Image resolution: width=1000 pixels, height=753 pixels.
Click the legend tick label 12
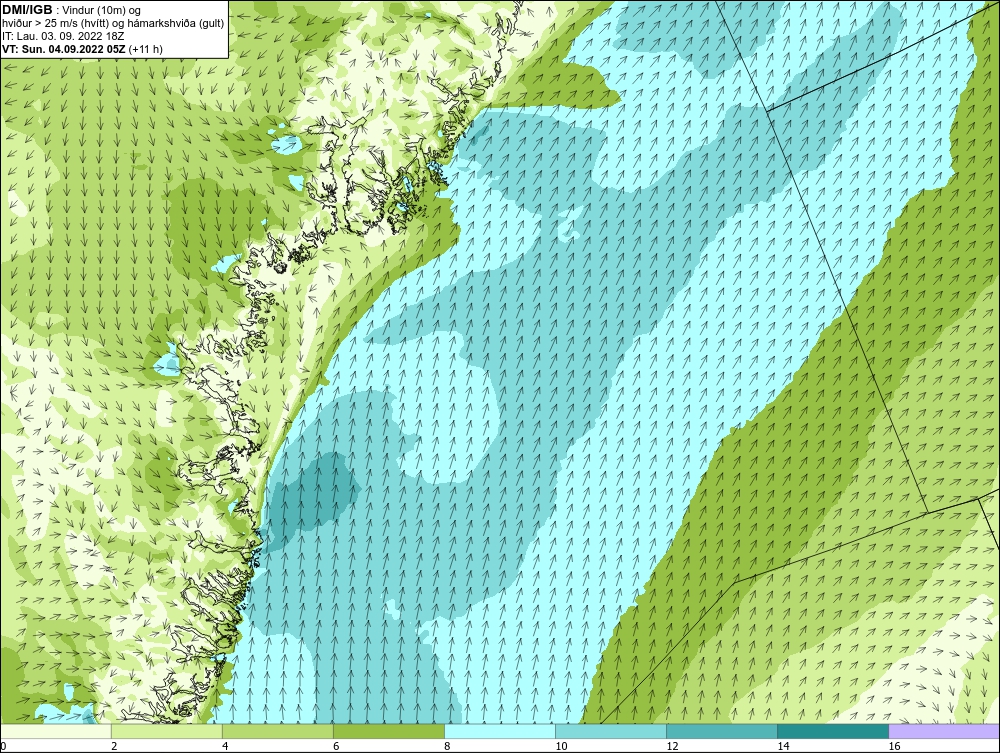[672, 747]
